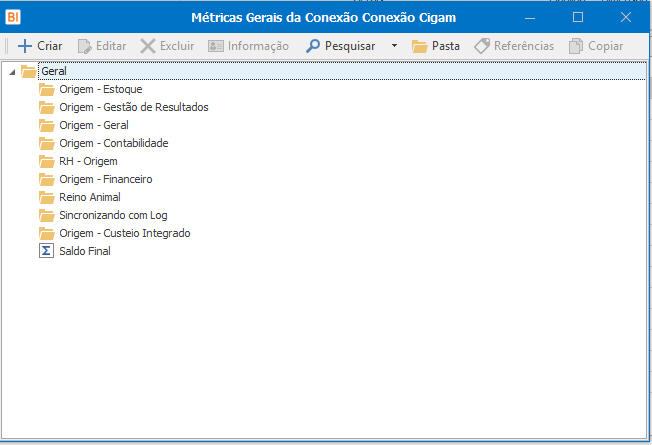The width and height of the screenshot is (652, 445).
Task: Click folder icon beside Origem - Estoque
Action: 47,89
